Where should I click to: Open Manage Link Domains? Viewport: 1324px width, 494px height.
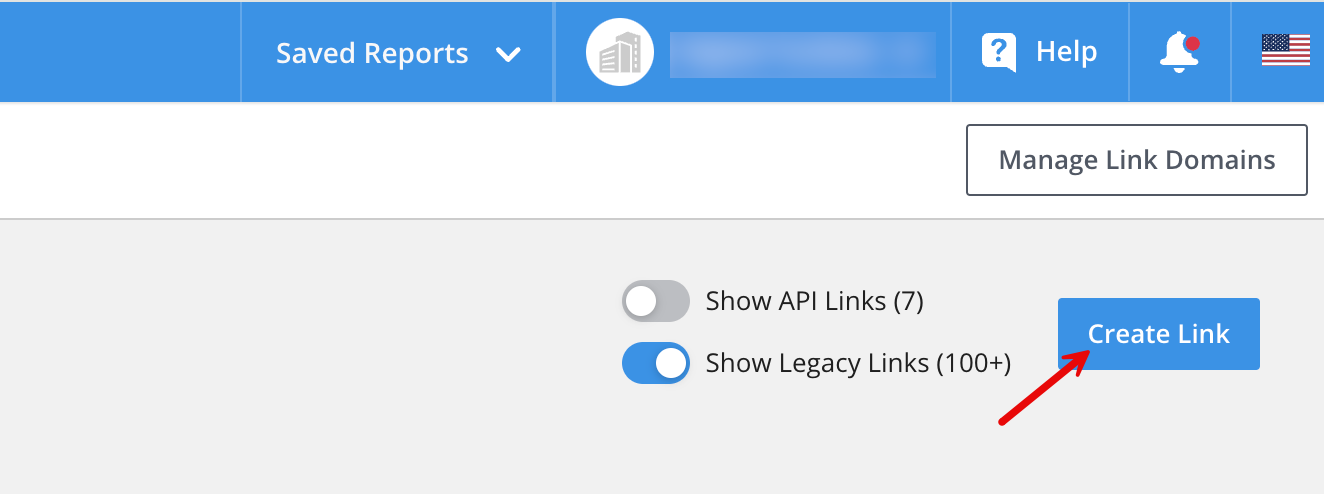(x=1137, y=160)
